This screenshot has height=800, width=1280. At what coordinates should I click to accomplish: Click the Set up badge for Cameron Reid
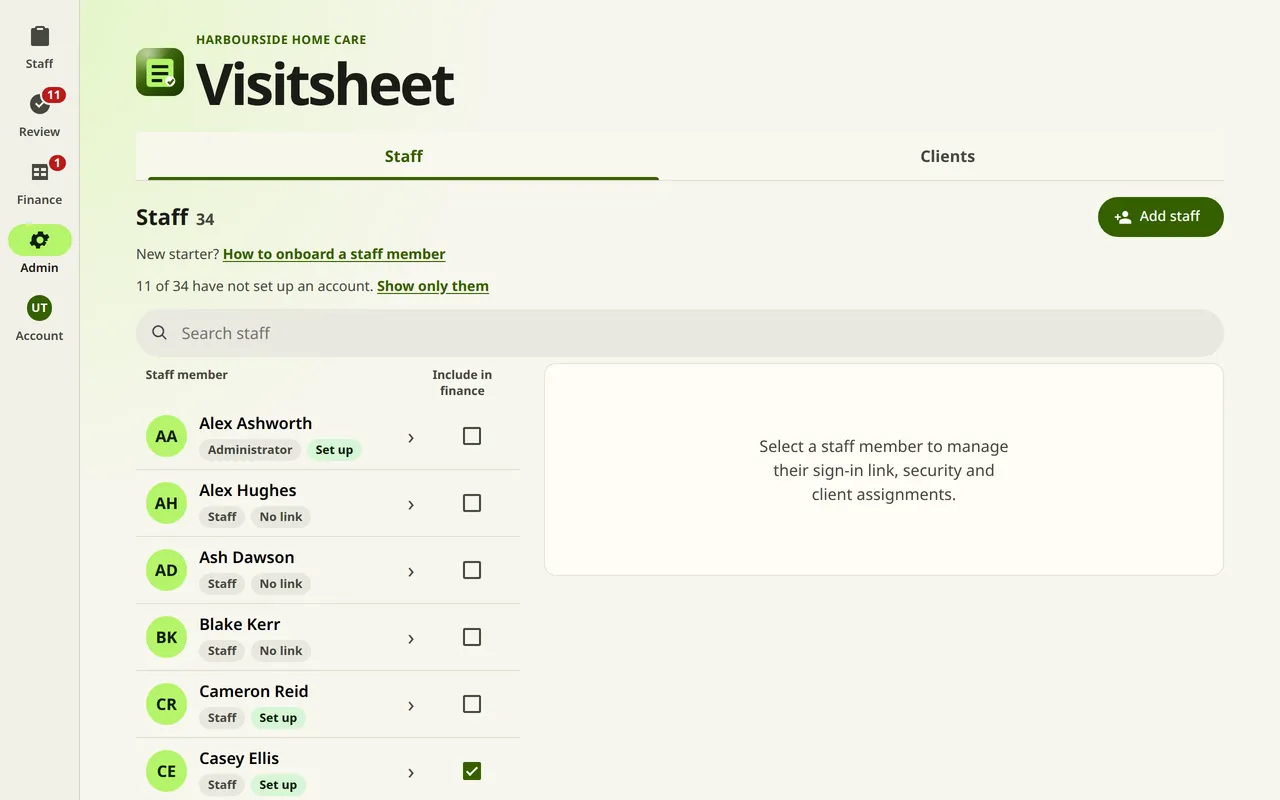pyautogui.click(x=278, y=718)
